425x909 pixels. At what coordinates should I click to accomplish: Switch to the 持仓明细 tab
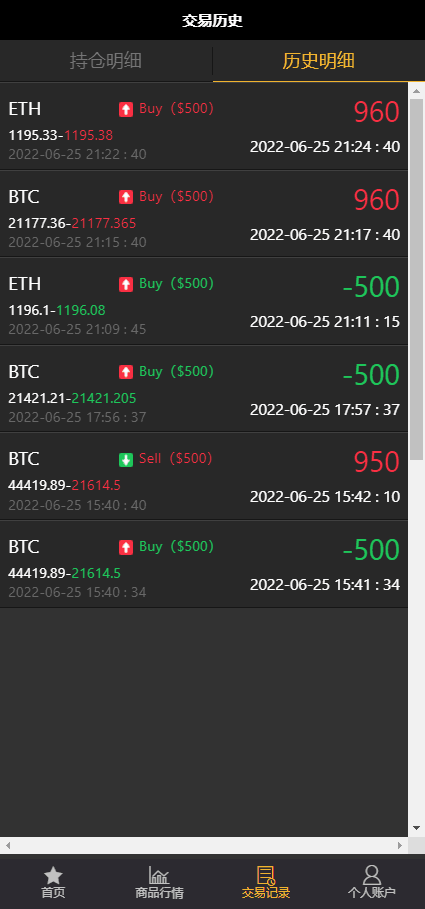(106, 61)
